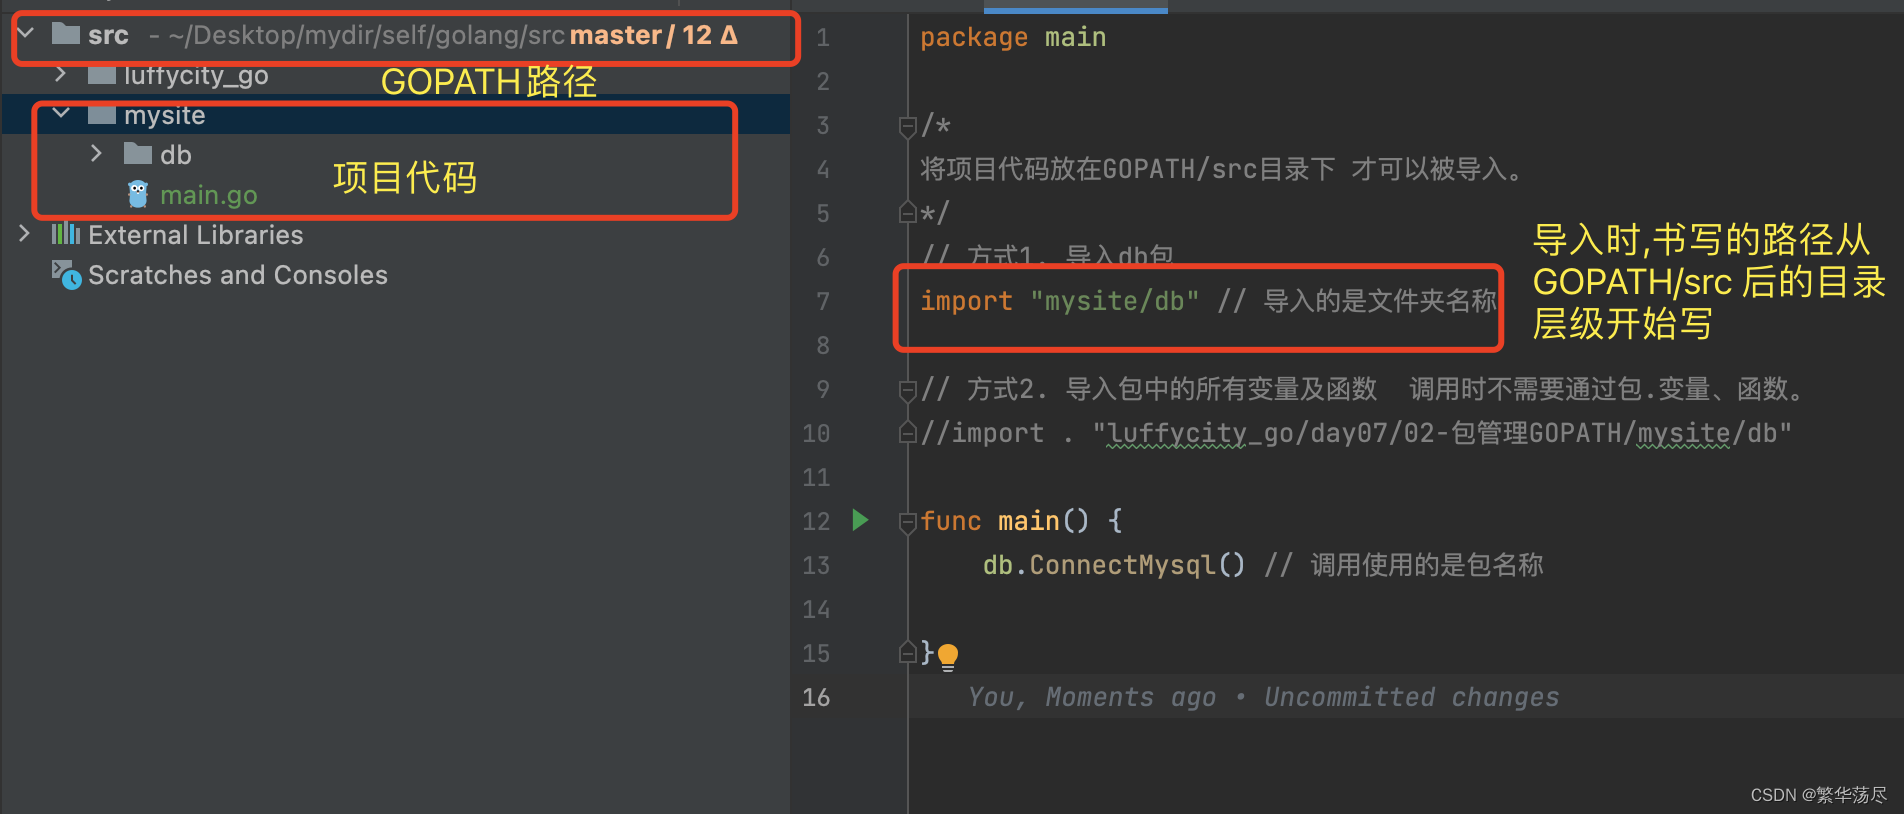Screen dimensions: 1904x814
Task: Click 'func main()' declaration text
Action: click(1005, 521)
